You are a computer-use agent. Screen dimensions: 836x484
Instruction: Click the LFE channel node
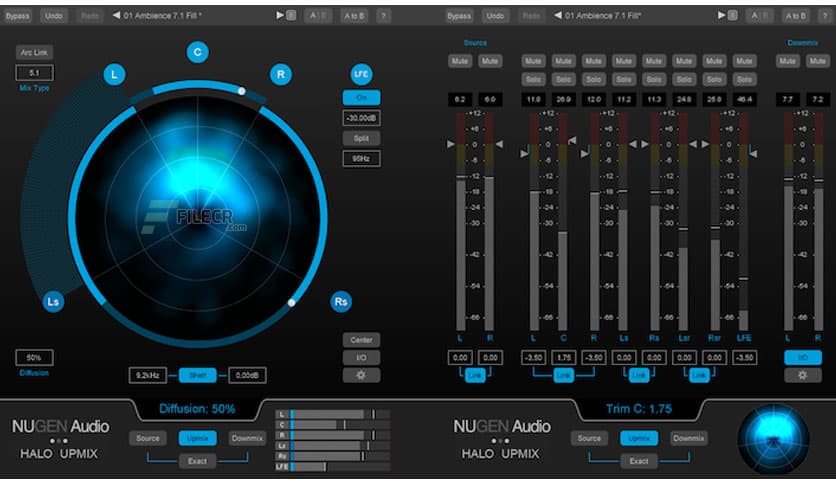coord(361,74)
